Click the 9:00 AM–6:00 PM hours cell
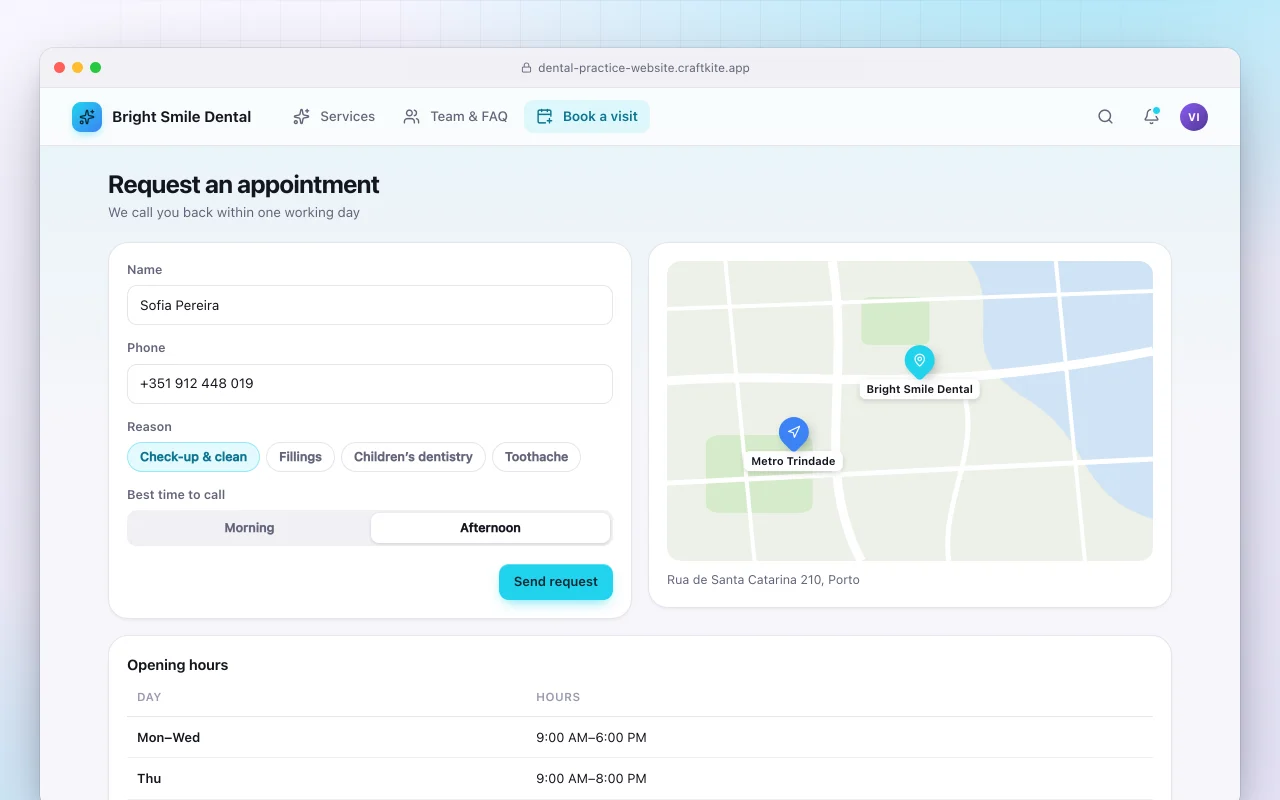This screenshot has height=800, width=1280. pos(591,738)
